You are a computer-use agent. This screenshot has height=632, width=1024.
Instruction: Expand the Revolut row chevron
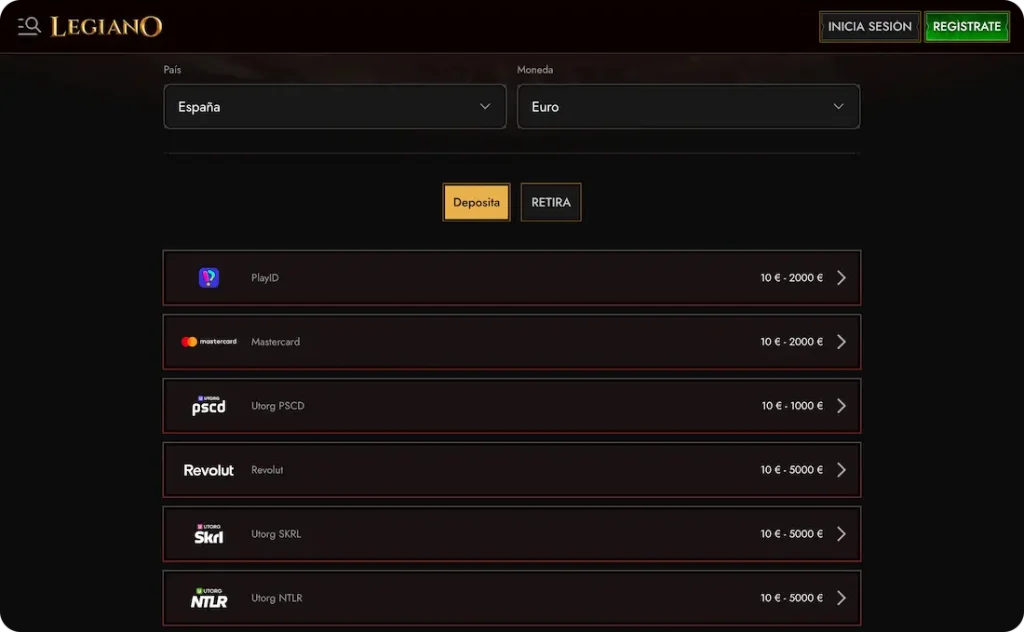pyautogui.click(x=841, y=469)
